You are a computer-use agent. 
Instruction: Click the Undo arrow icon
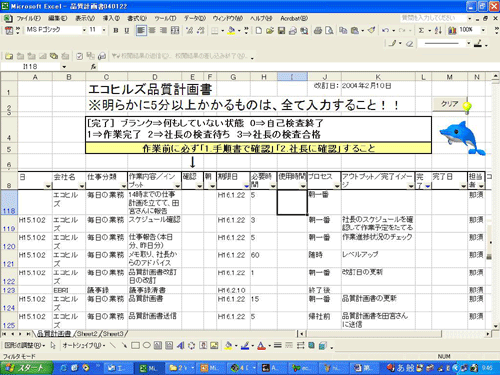pos(386,31)
